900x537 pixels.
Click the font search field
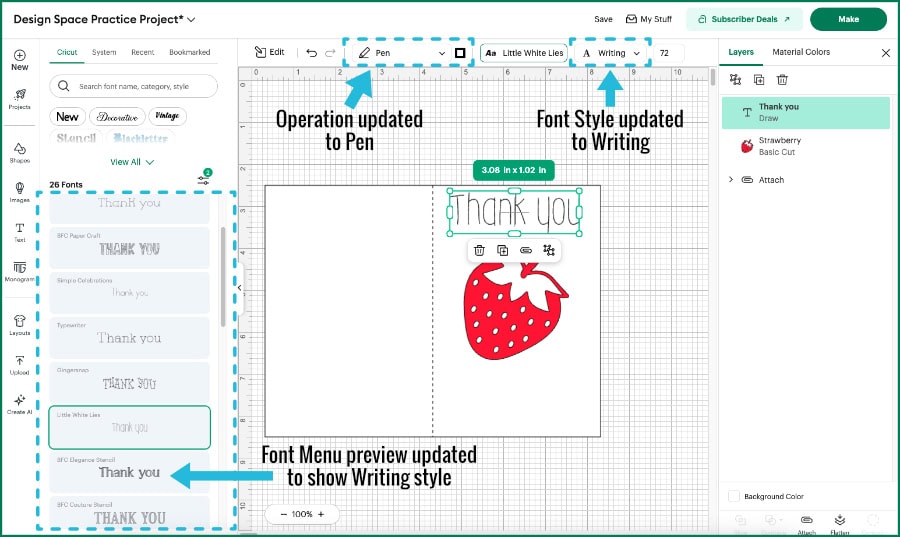(x=133, y=86)
